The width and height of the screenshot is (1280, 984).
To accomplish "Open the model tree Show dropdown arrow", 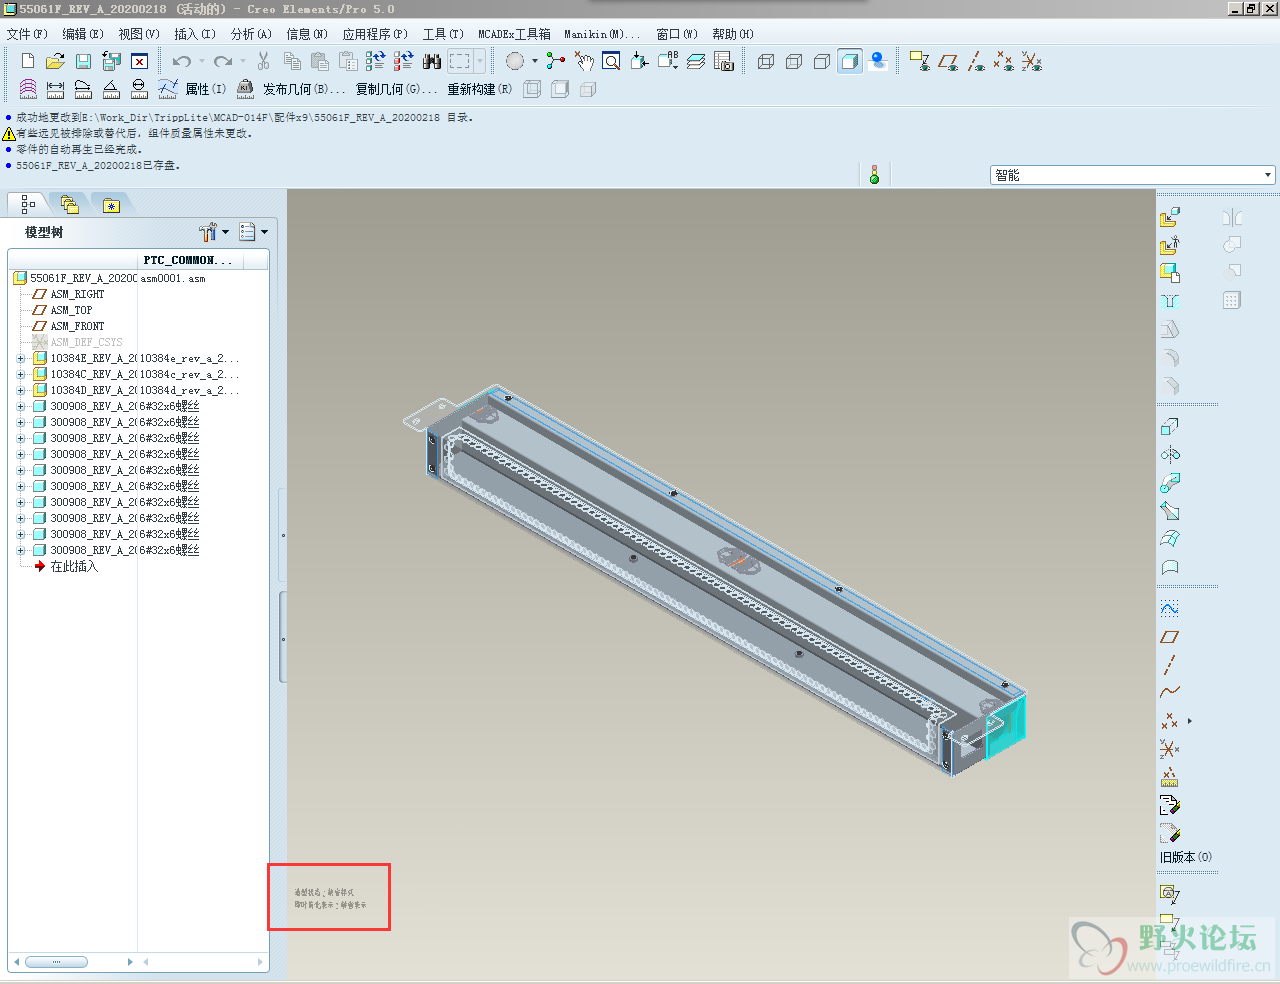I will pos(264,232).
